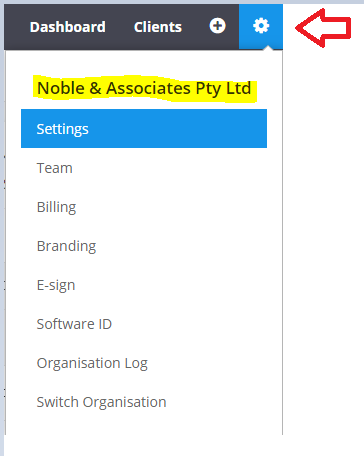The width and height of the screenshot is (364, 456).
Task: Click the red arrow annotation
Action: point(323,28)
